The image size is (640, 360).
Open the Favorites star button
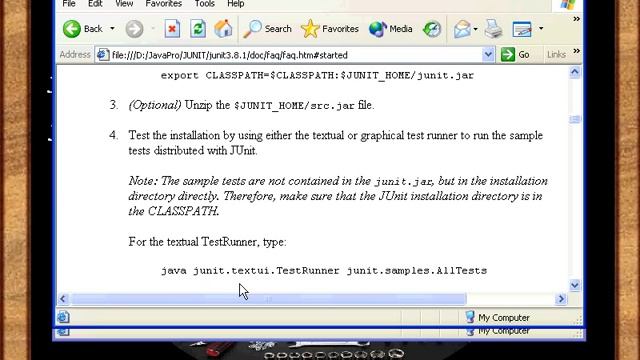point(330,29)
